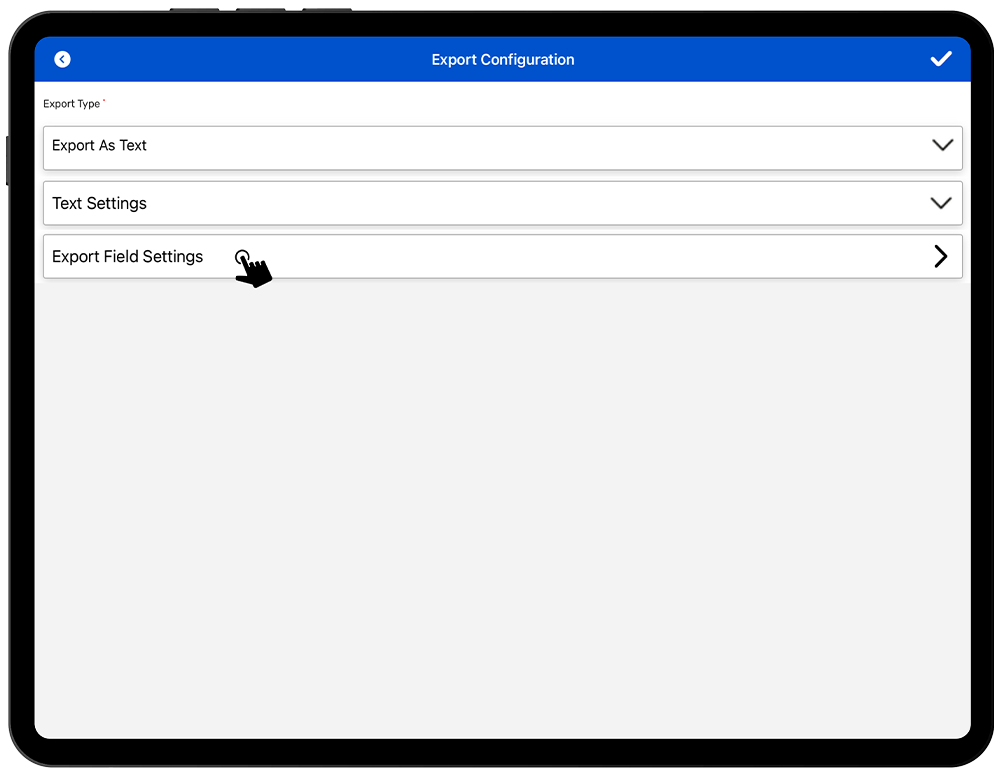Click the down chevron on Export As Text
The width and height of the screenshot is (1000, 774).
pos(941,146)
